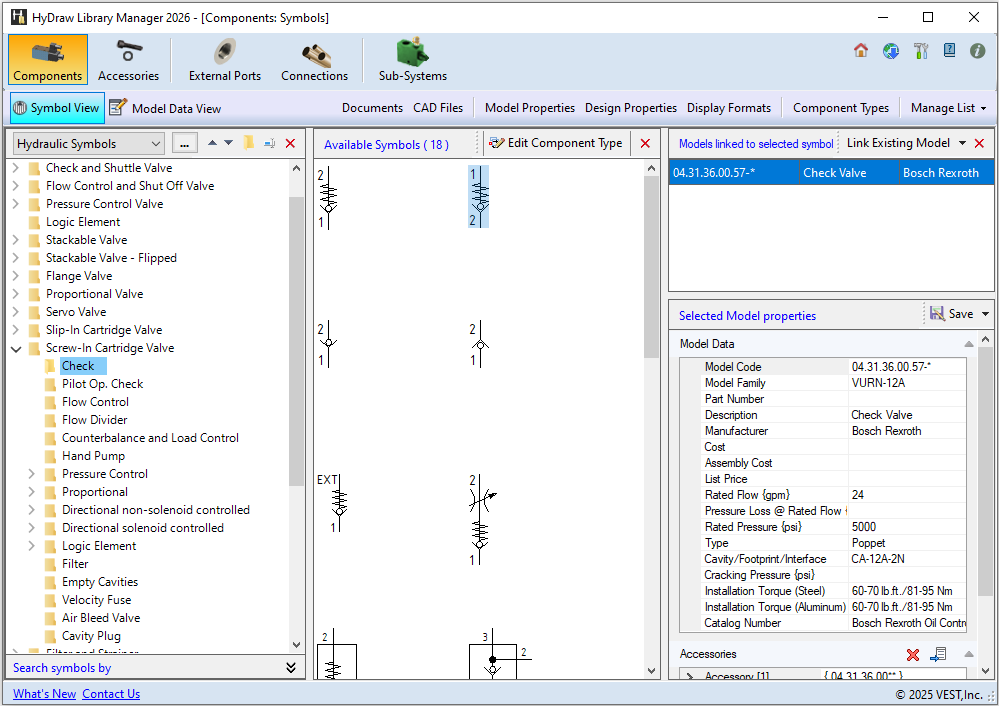
Task: Remove linked model with red X
Action: (980, 143)
